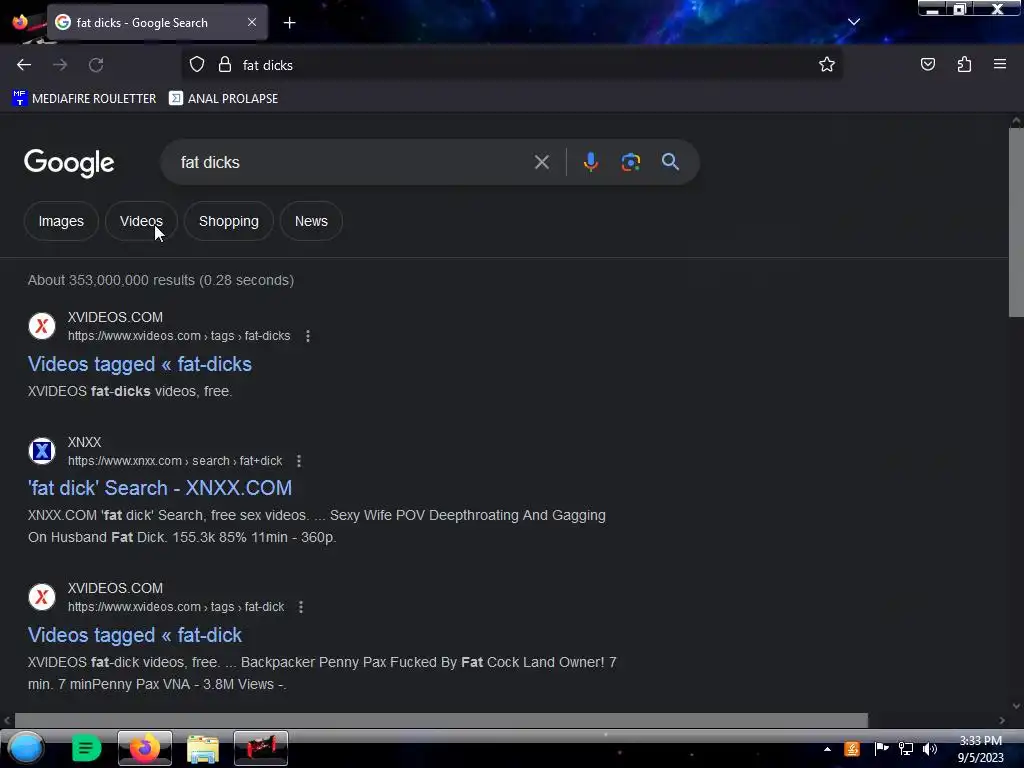Open the network tray icon
This screenshot has height=768, width=1024.
906,748
